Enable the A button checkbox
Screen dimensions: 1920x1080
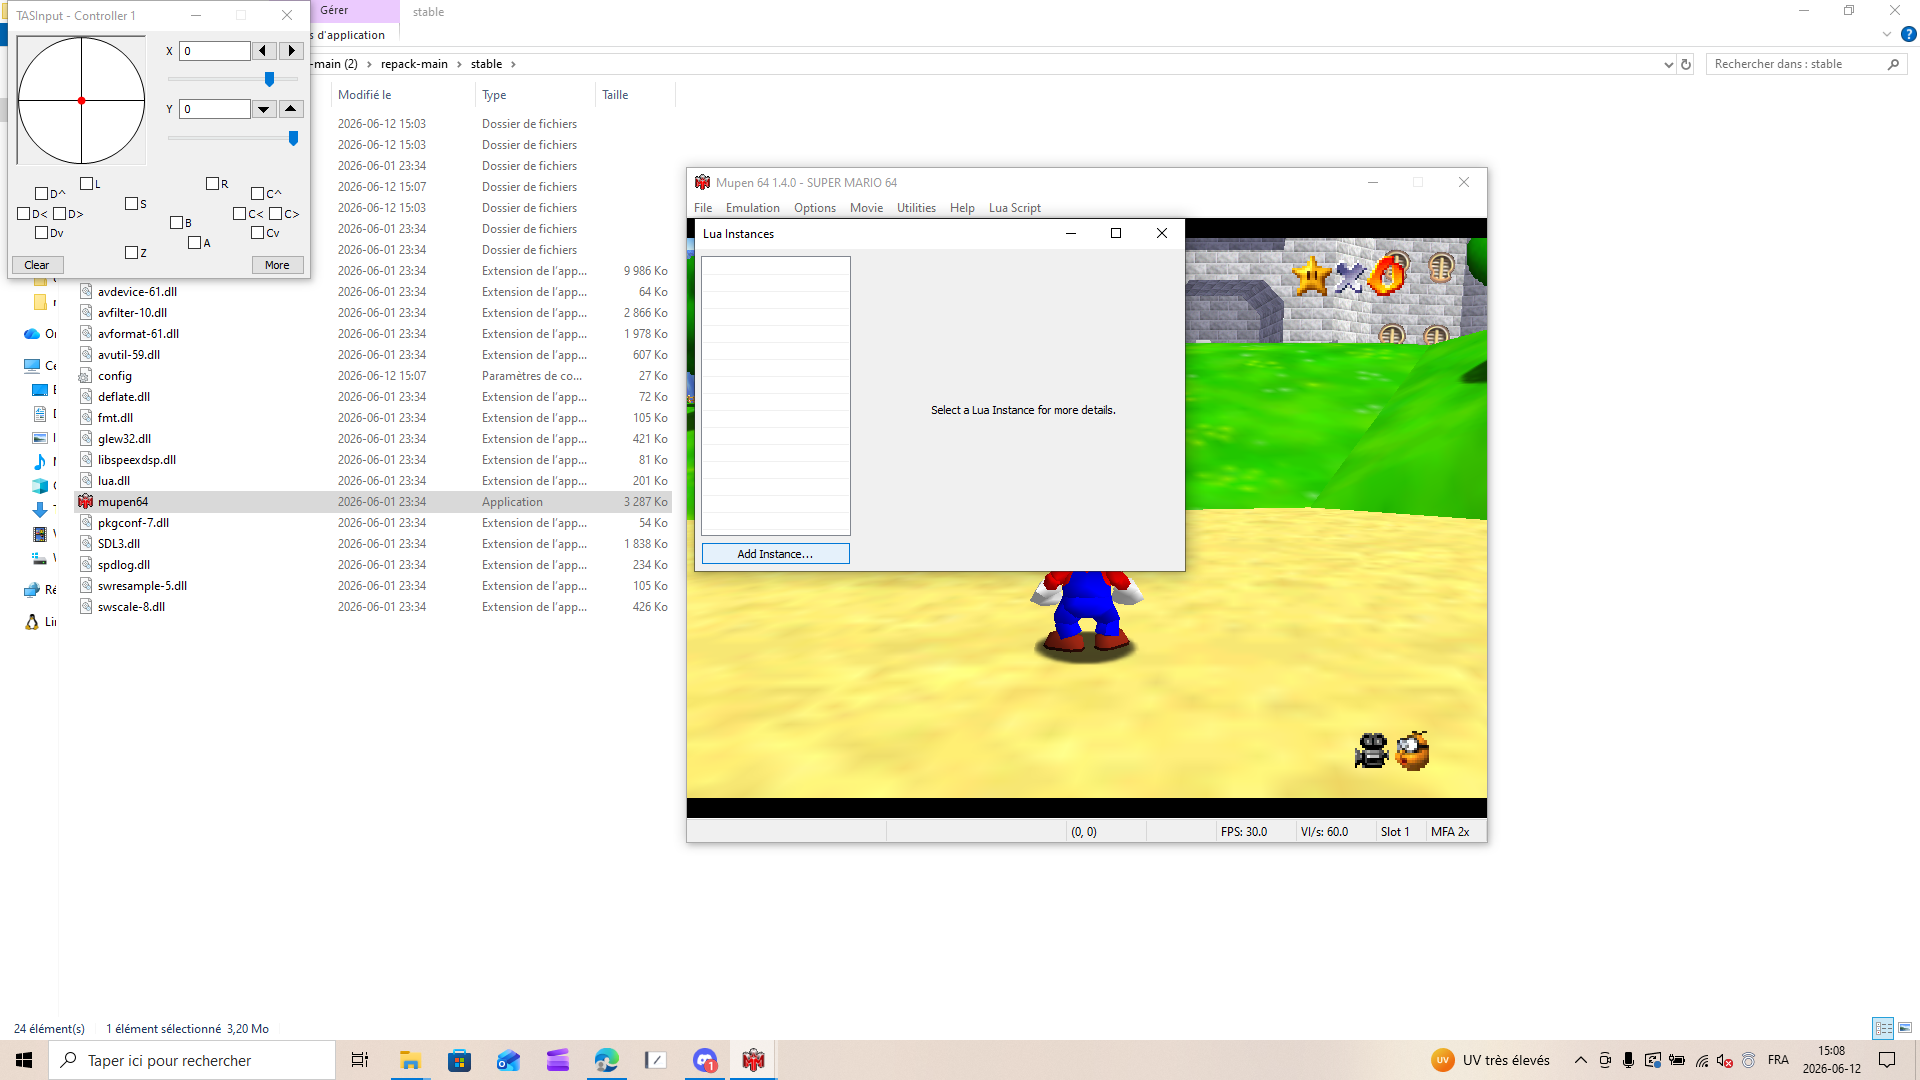(x=195, y=243)
